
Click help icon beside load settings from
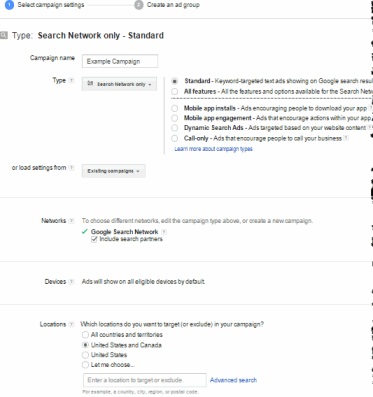[71, 168]
